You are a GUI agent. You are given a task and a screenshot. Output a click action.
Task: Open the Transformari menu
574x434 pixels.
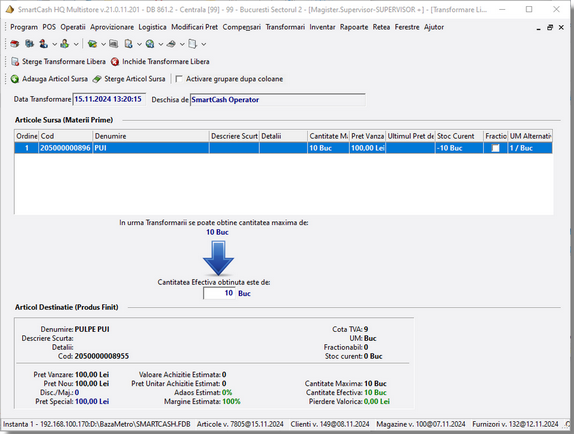pyautogui.click(x=285, y=27)
